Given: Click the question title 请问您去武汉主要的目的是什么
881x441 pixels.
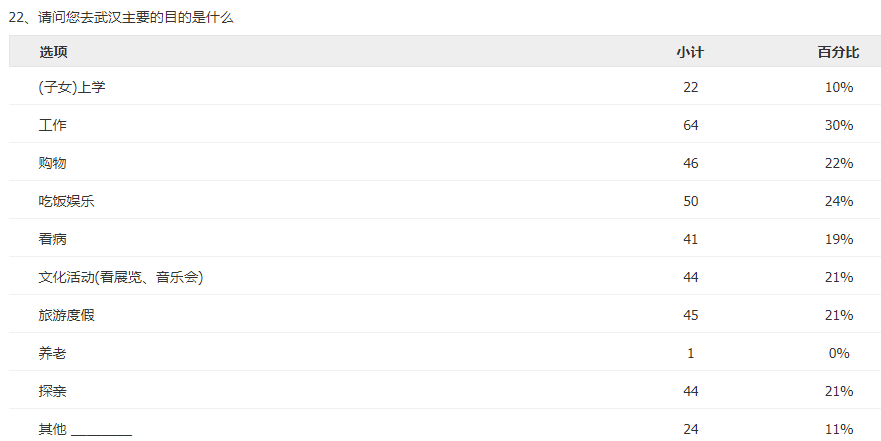Looking at the screenshot, I should (135, 17).
